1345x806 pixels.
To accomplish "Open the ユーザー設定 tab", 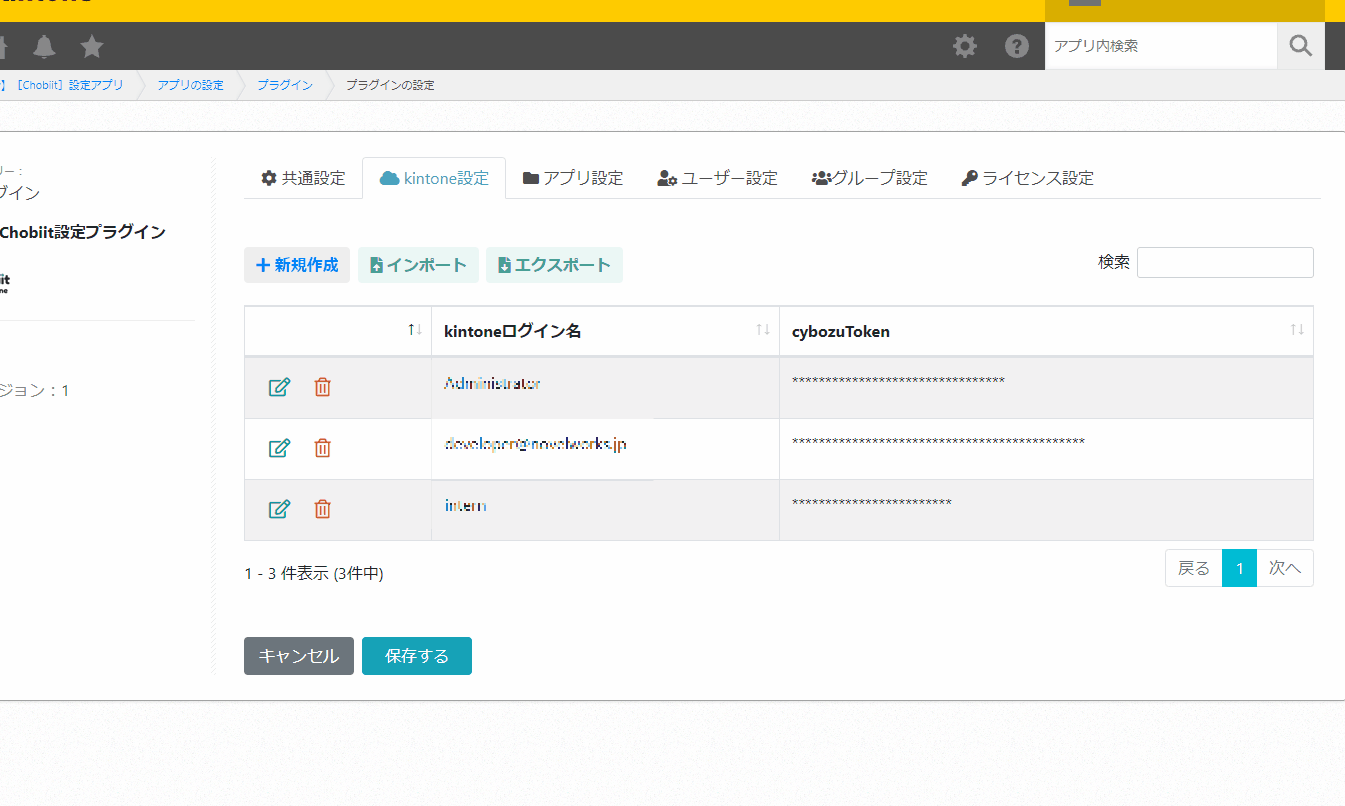I will coord(717,178).
